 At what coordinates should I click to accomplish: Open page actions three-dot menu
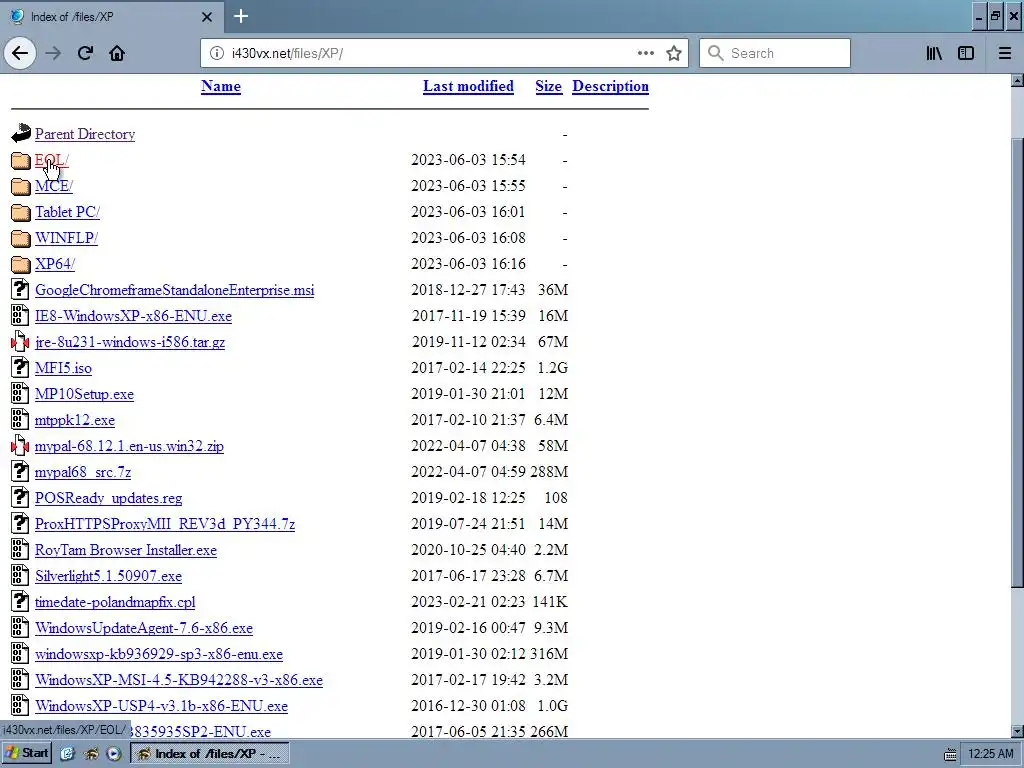coord(646,53)
